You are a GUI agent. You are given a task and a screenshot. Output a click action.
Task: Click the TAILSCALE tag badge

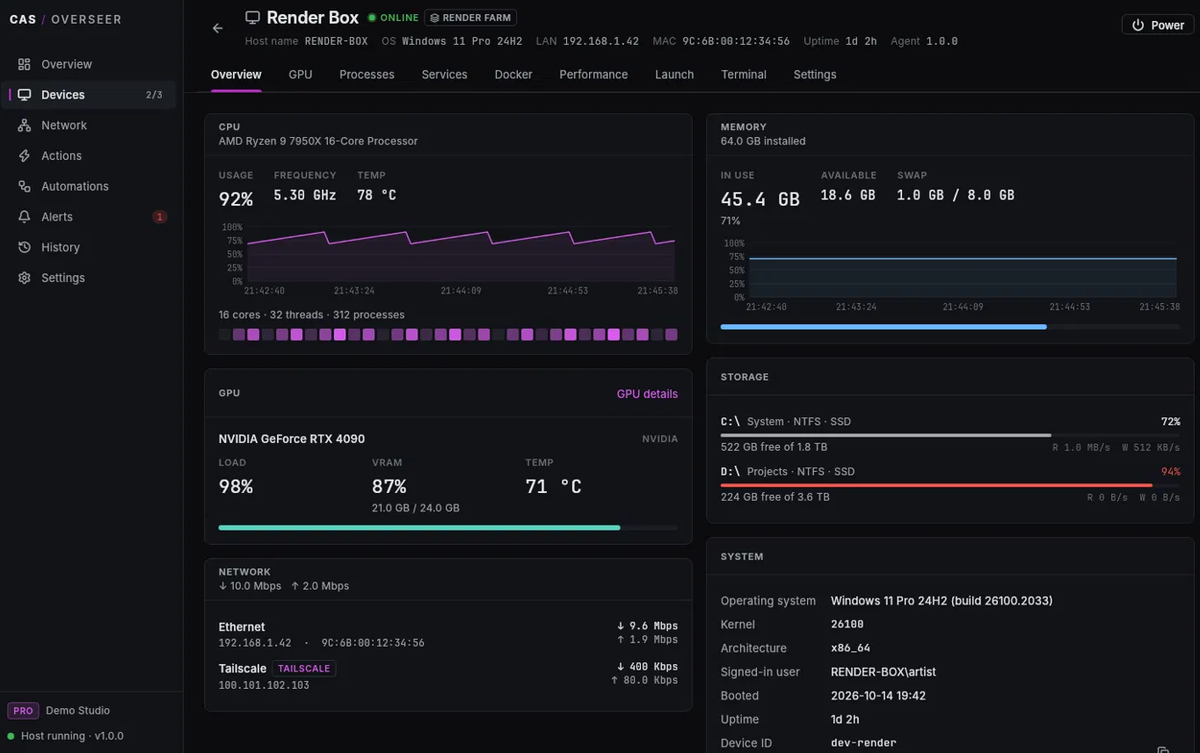(304, 668)
